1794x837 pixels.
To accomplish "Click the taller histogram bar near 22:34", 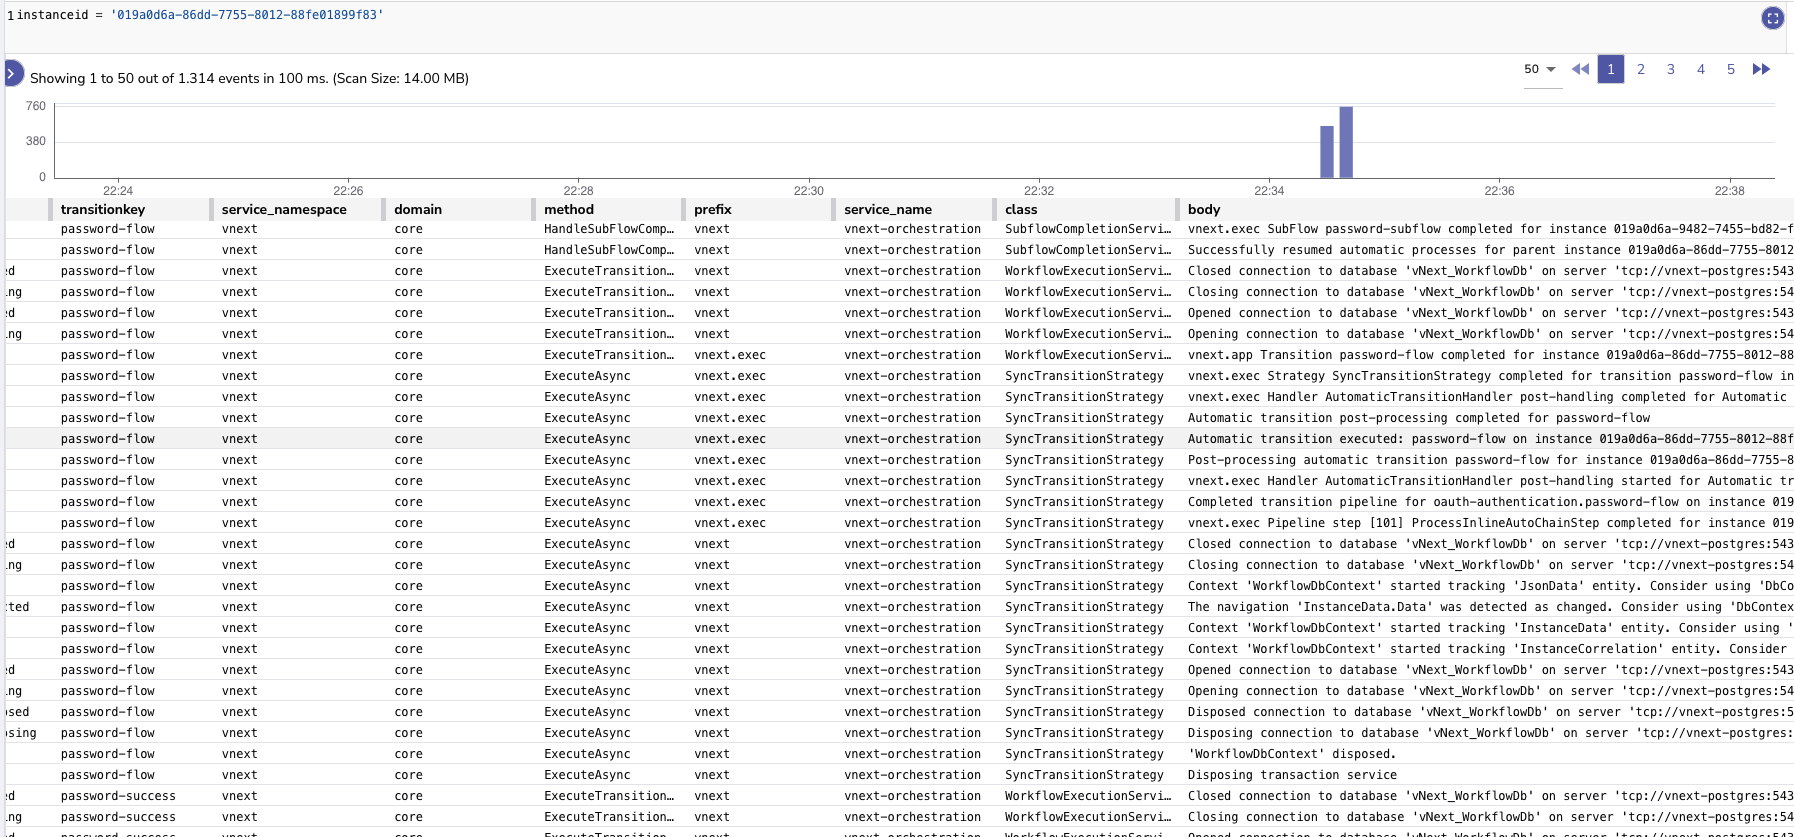I will click(1346, 142).
